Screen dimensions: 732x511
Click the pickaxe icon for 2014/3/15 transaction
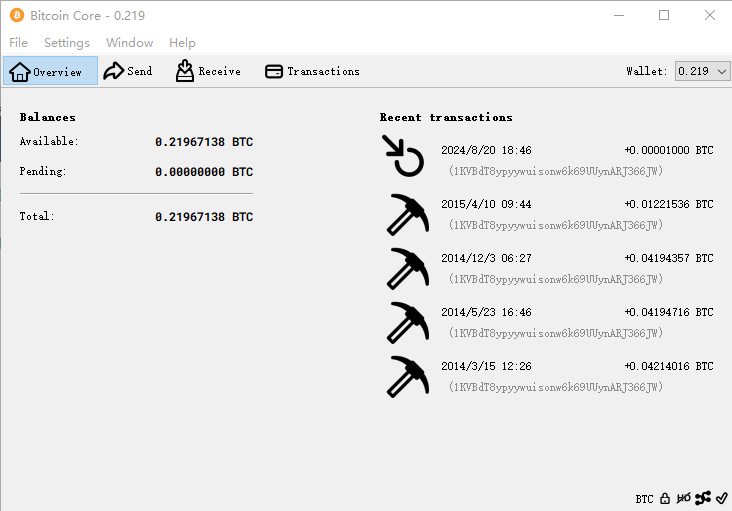pos(406,375)
